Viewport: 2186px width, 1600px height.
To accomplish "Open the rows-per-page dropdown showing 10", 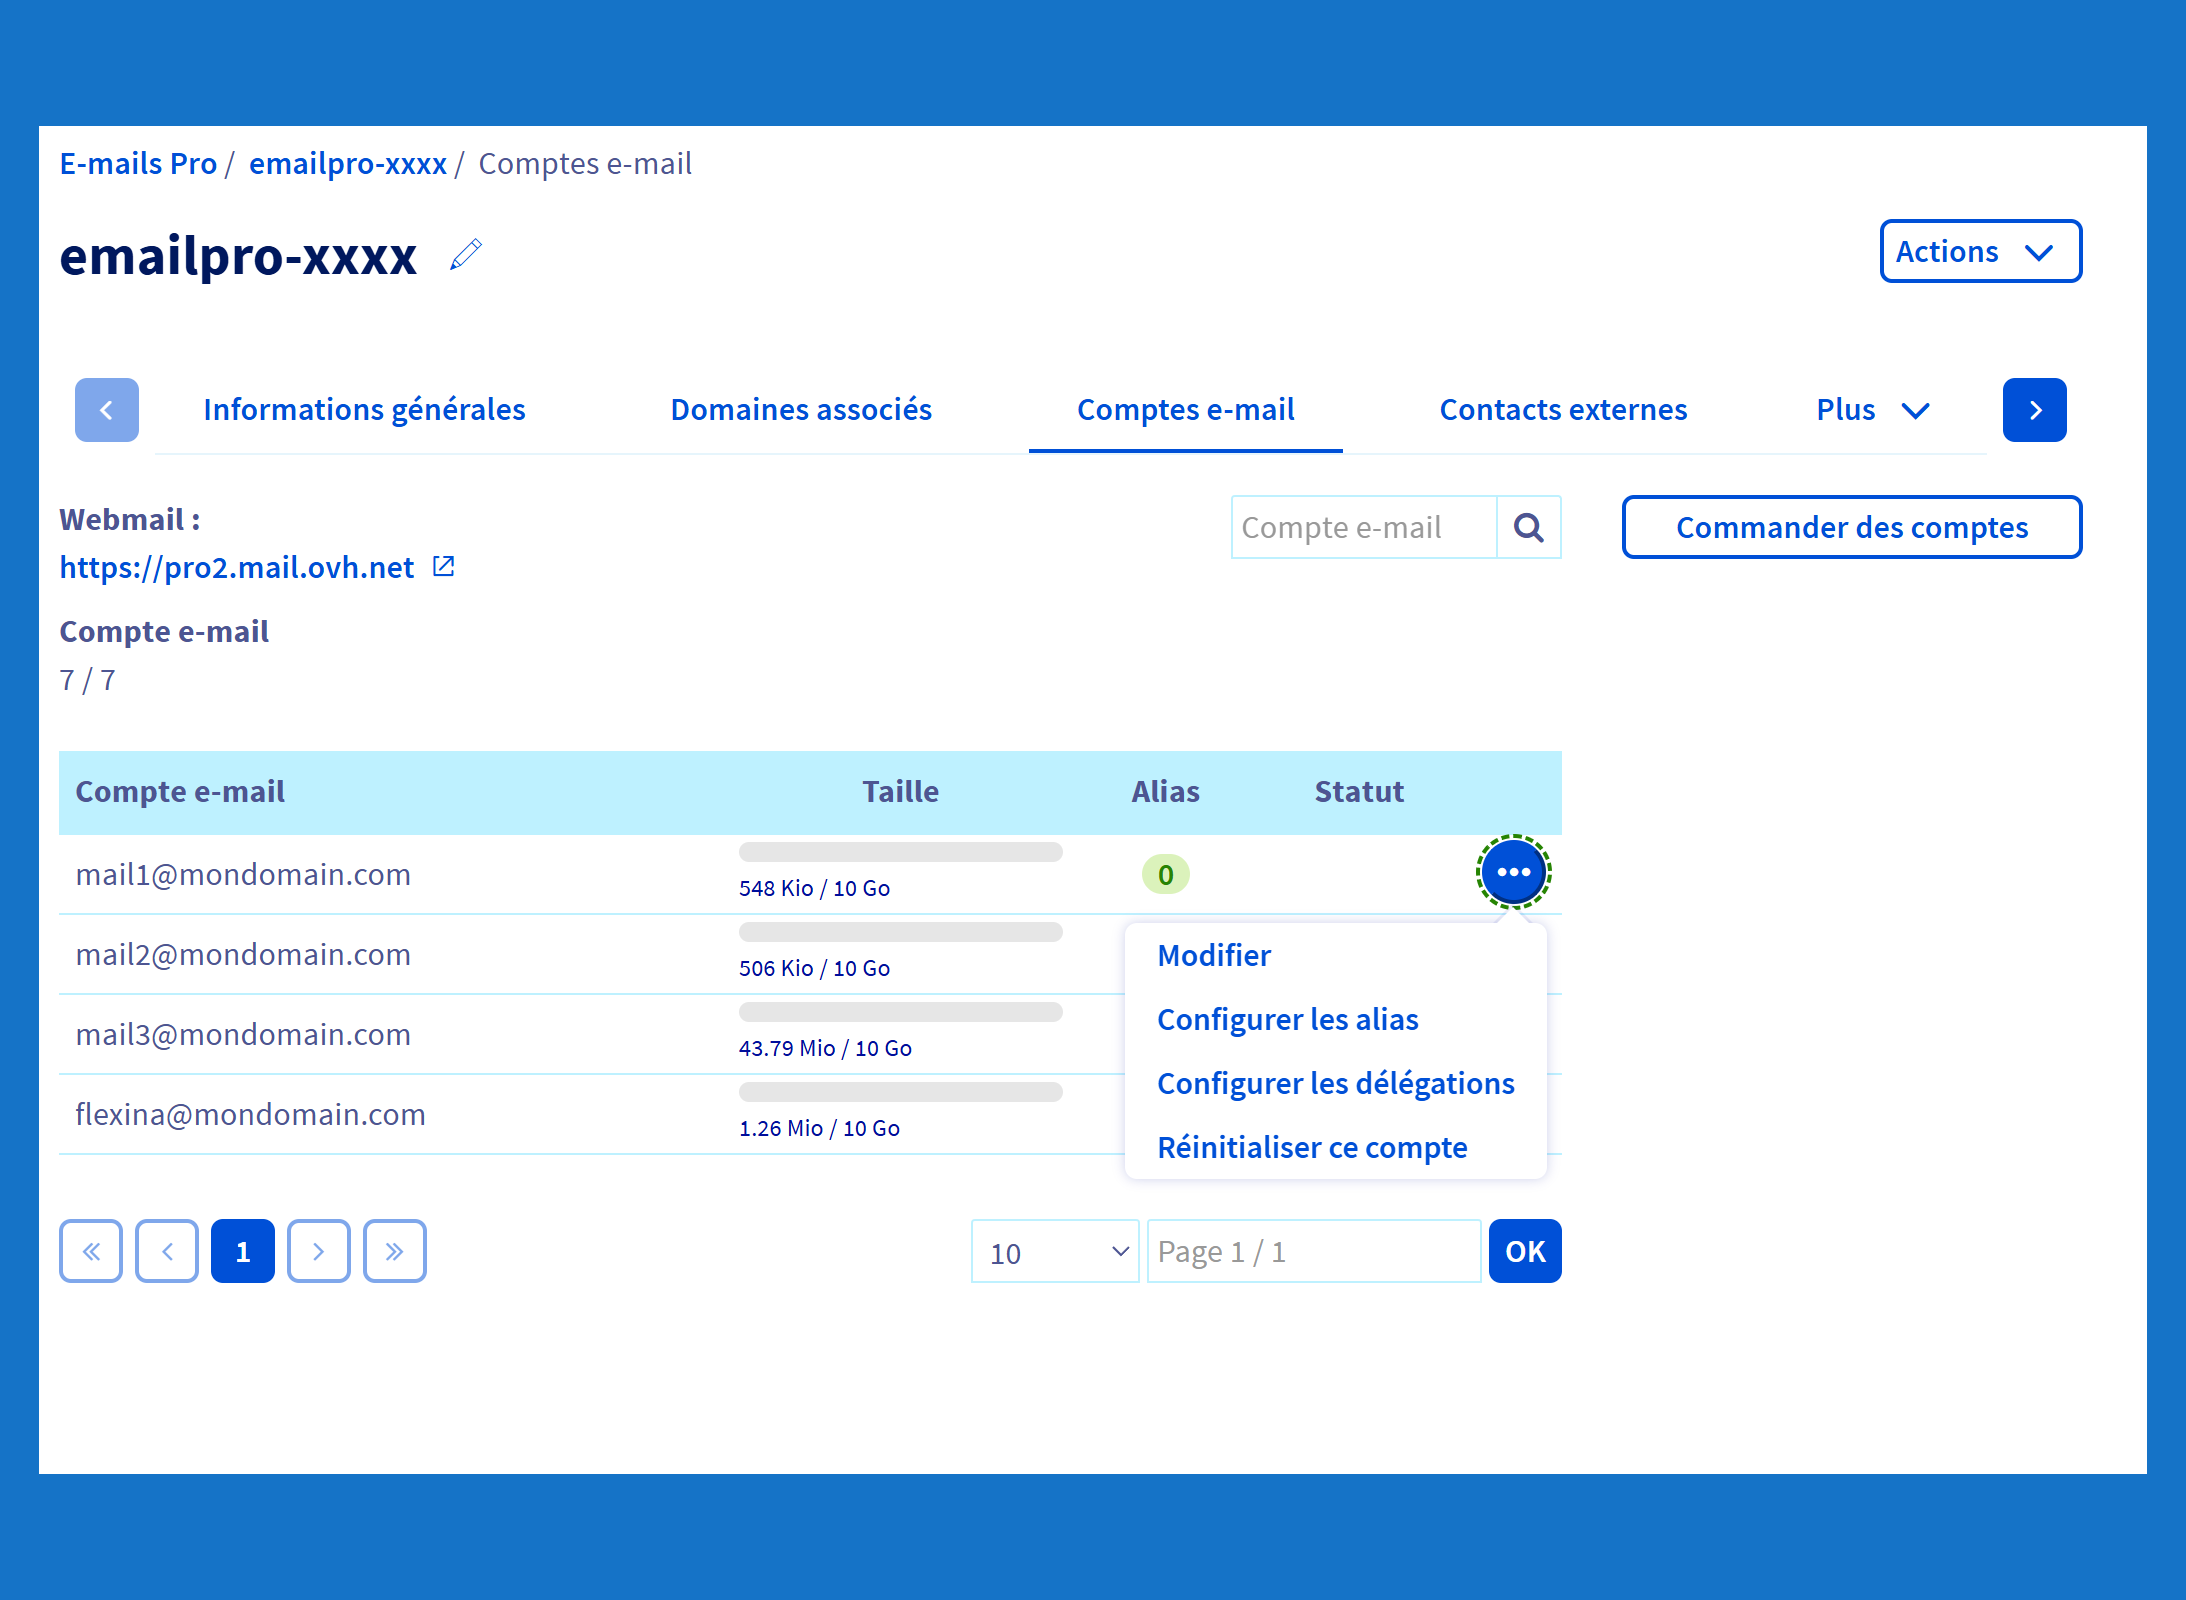I will [x=1055, y=1251].
